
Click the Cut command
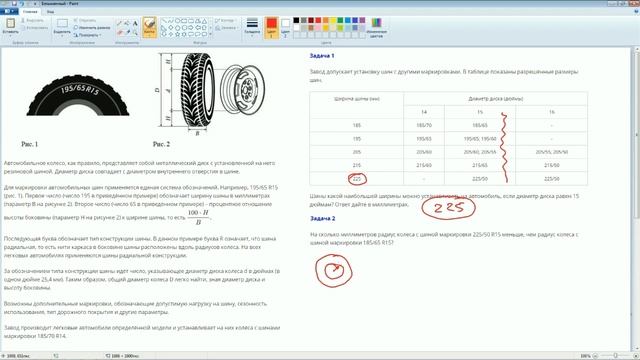coord(33,20)
